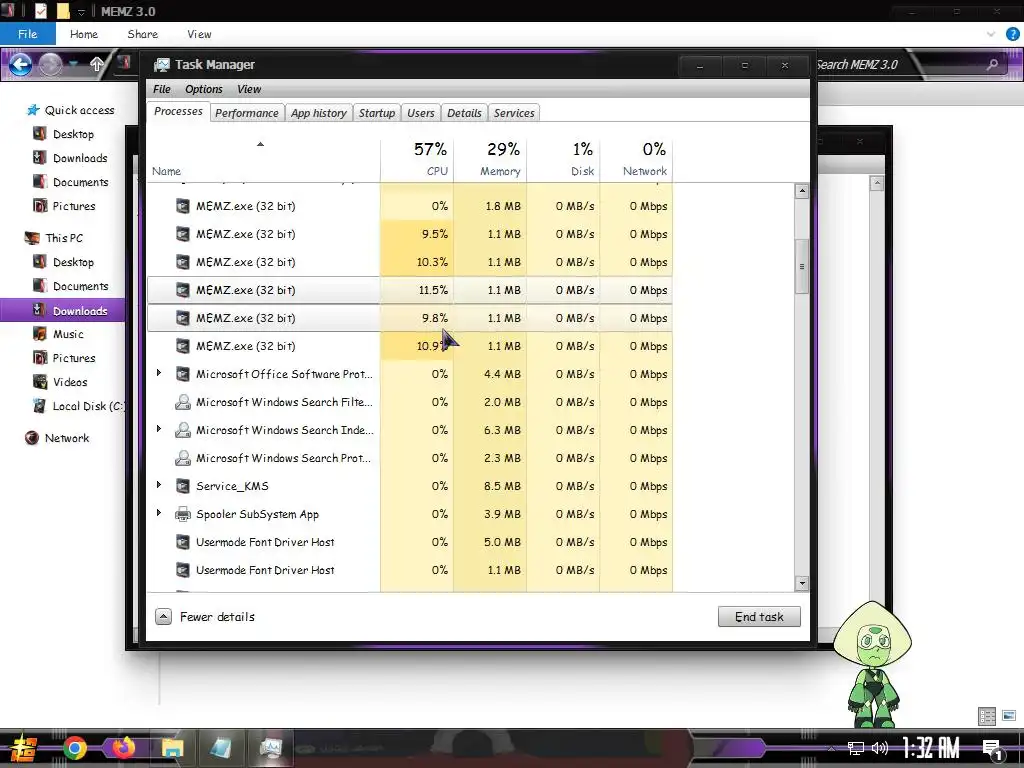Expand Microsoft Windows Search Indexer process

click(x=159, y=429)
